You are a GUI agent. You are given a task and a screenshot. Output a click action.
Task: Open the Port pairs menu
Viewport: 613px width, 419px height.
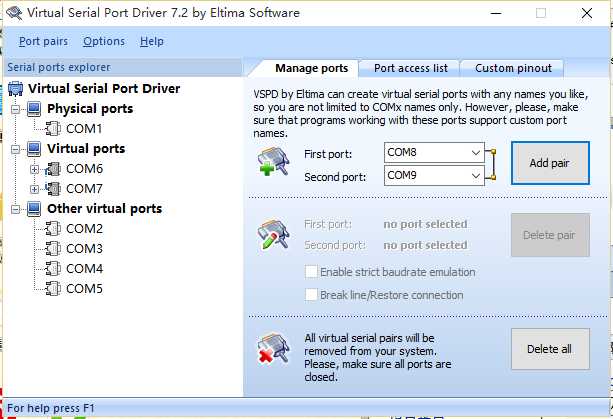coord(43,41)
